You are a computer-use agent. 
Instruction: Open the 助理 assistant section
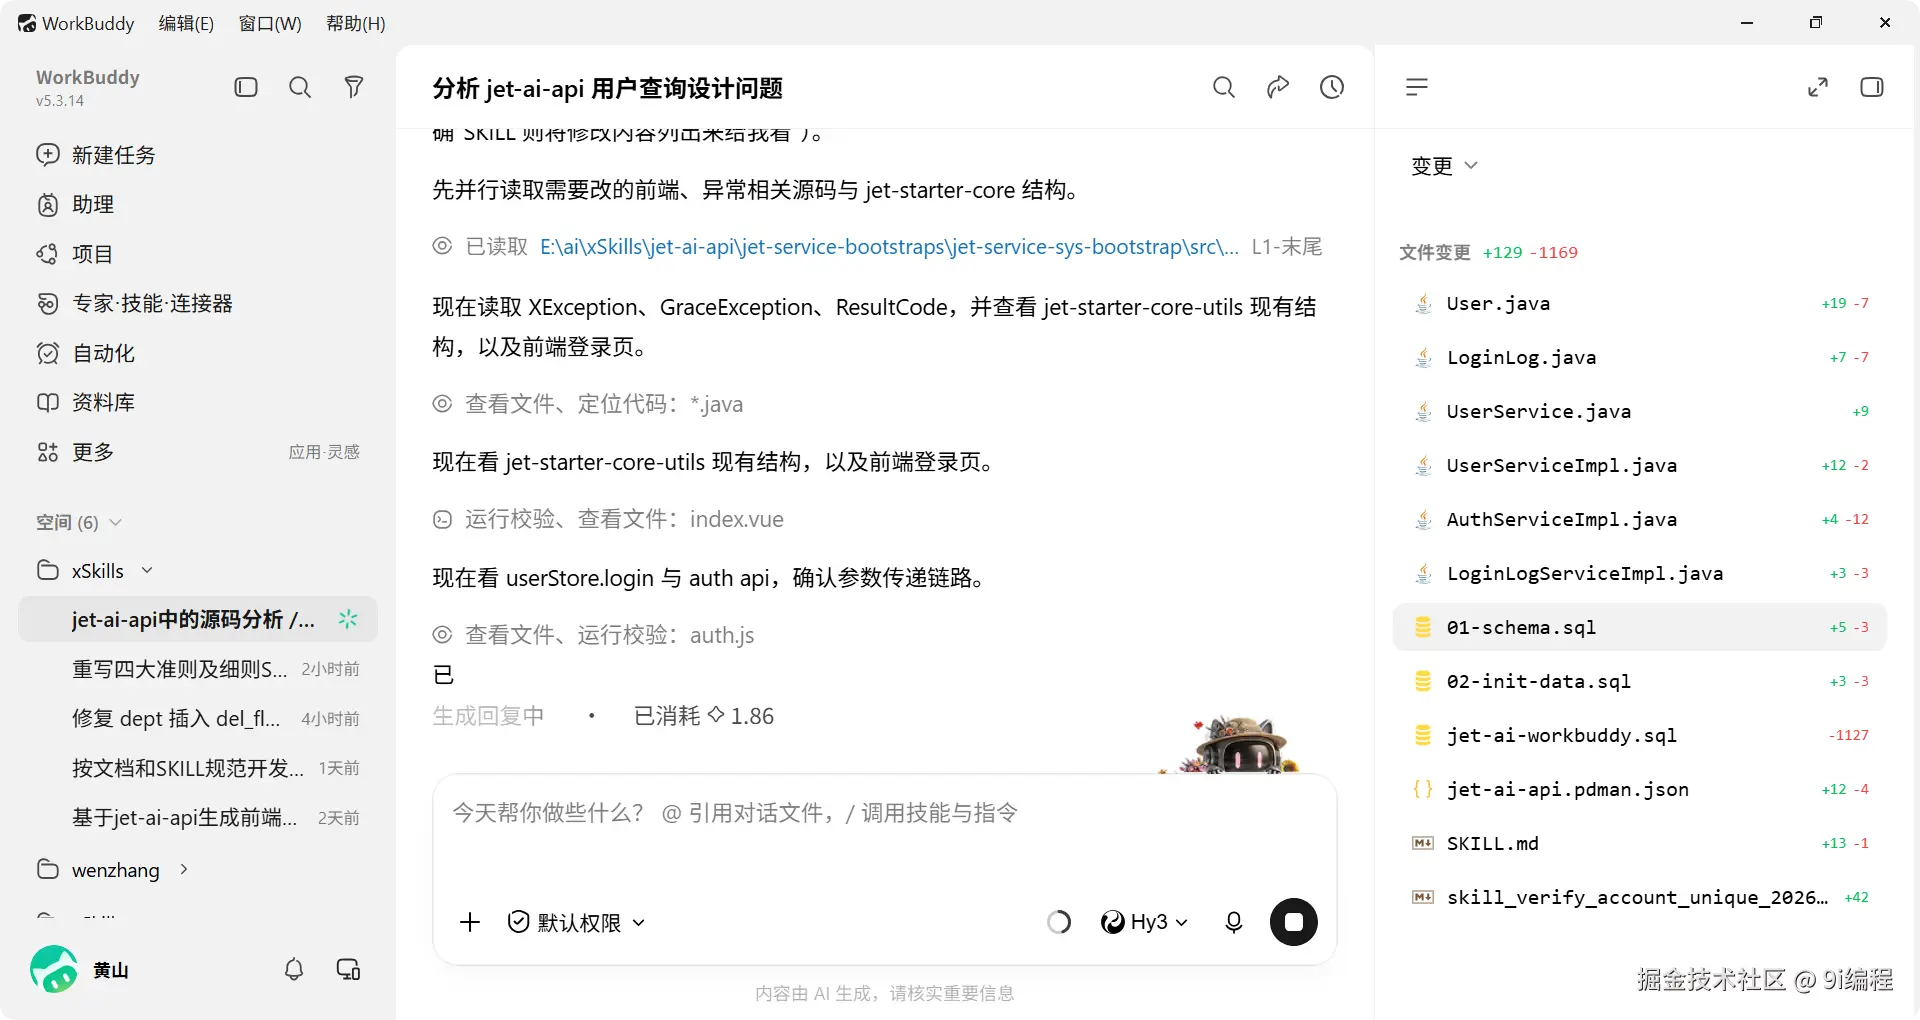(x=198, y=204)
